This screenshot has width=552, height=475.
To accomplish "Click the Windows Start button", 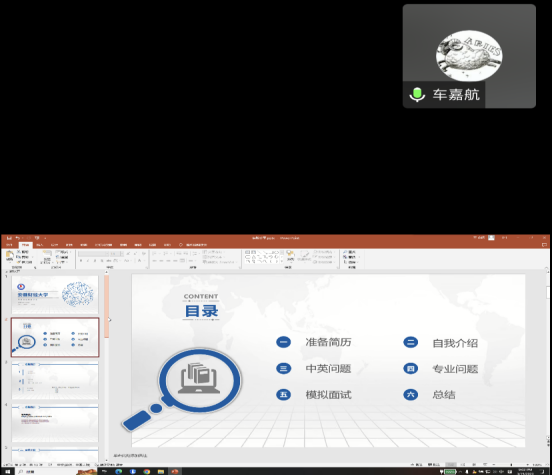I will [x=7, y=471].
